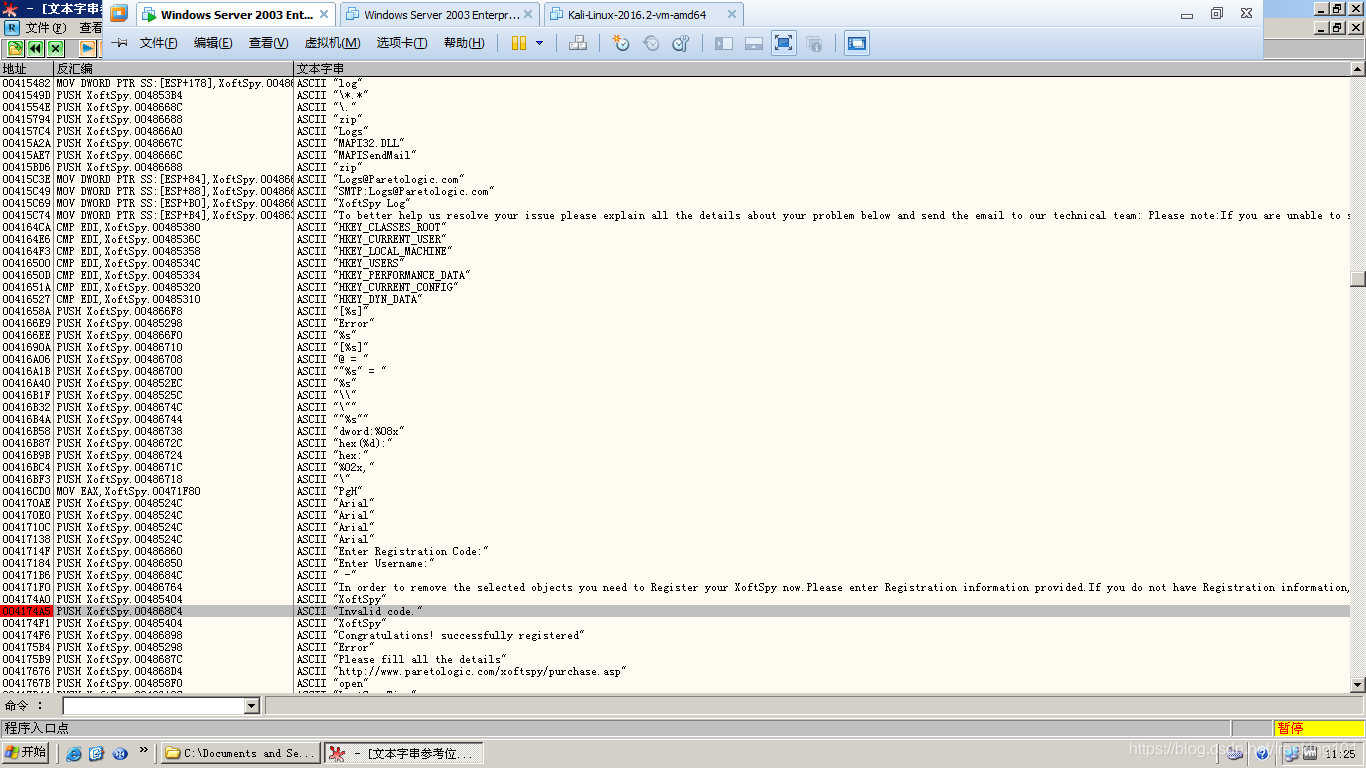This screenshot has height=768, width=1366.
Task: Click the vertical scrollbar up arrow
Action: pyautogui.click(x=1358, y=69)
